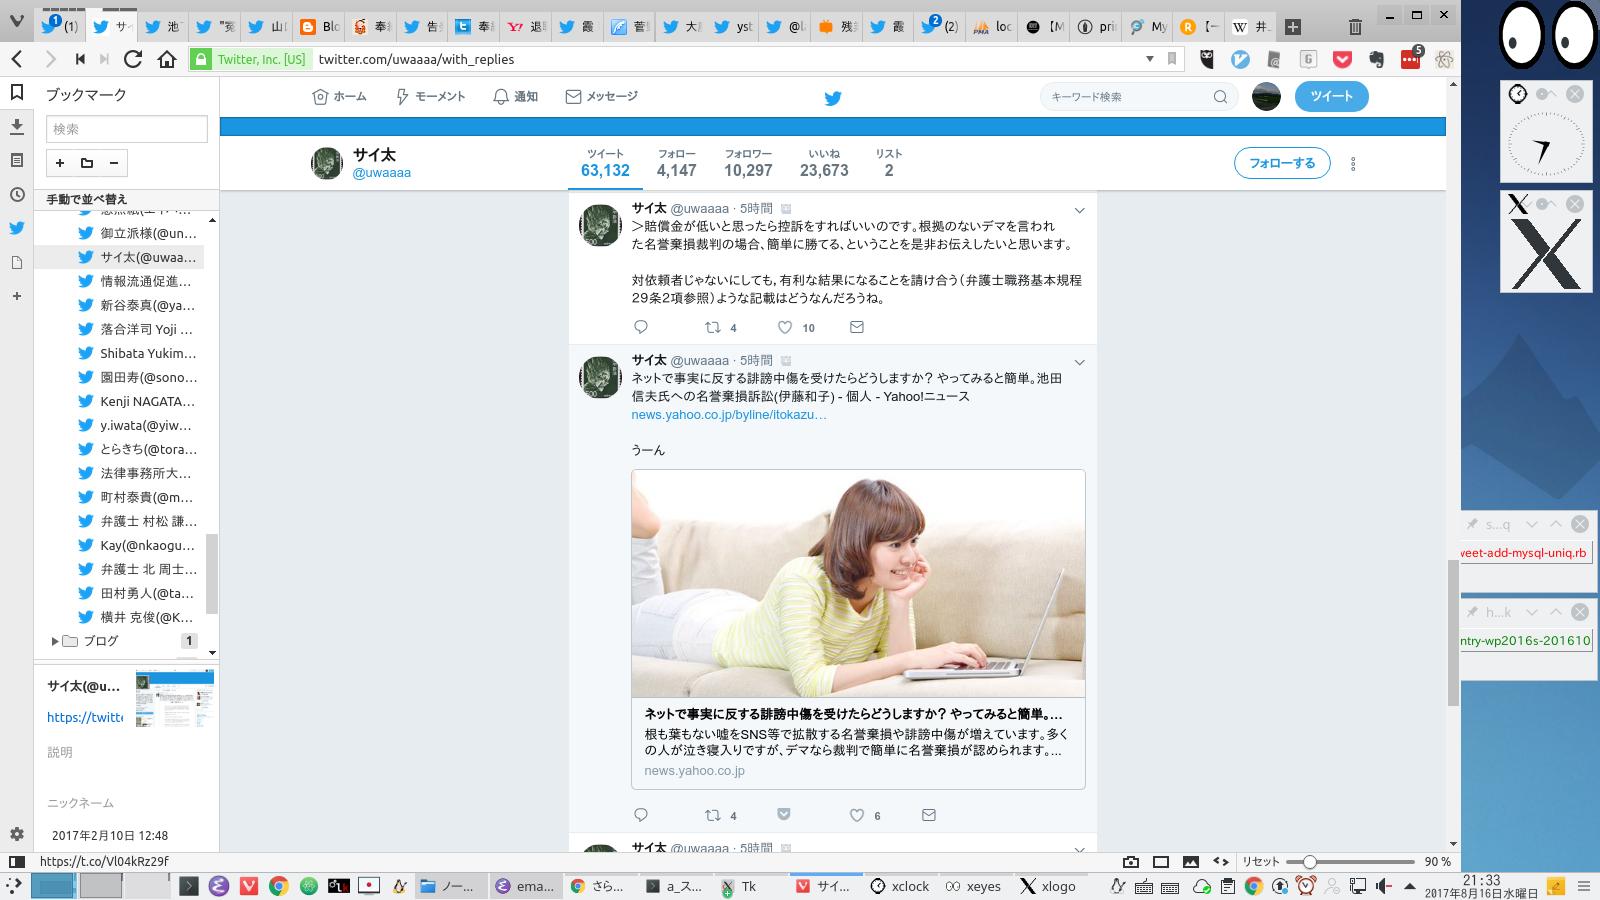
Task: Create new bookmark folder
Action: [x=87, y=163]
